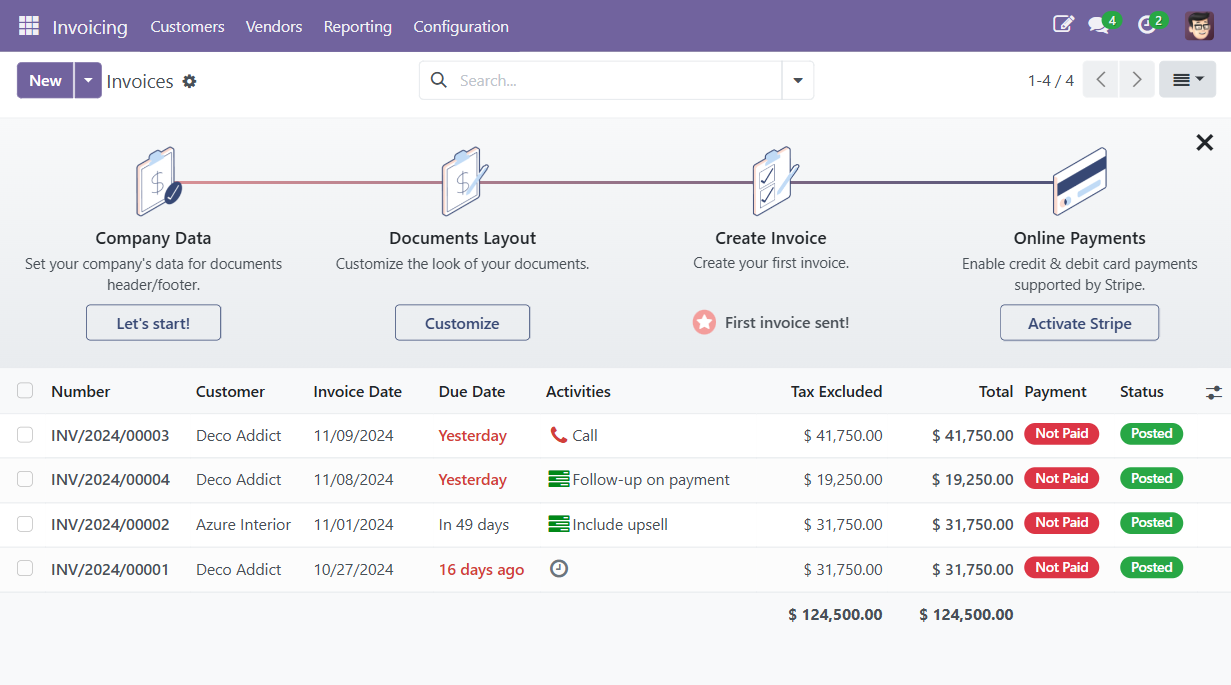
Task: Expand the list view switcher dropdown
Action: pos(1187,80)
